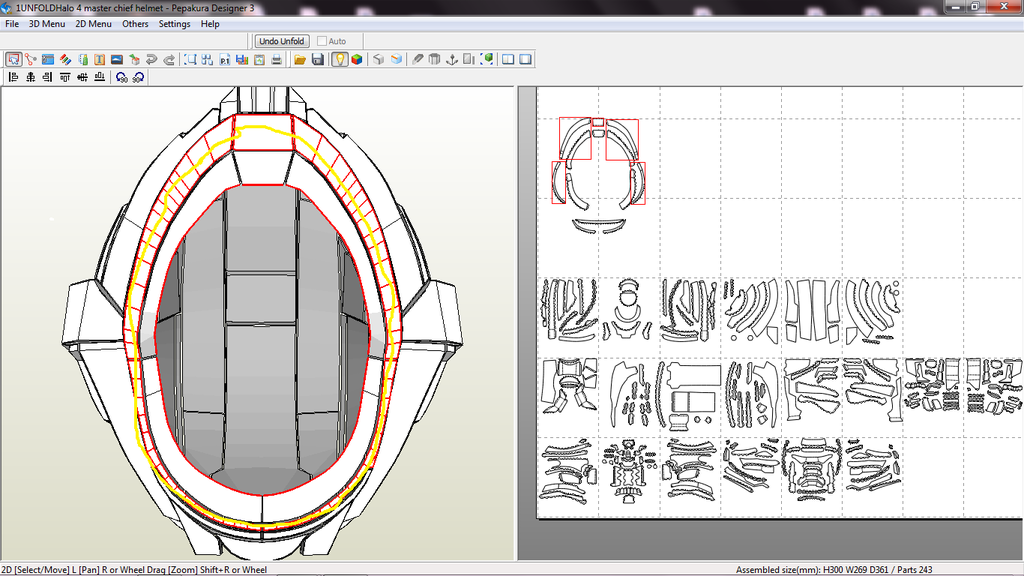The image size is (1024, 576).
Task: Toggle the light bulb lighting icon
Action: pyautogui.click(x=340, y=59)
